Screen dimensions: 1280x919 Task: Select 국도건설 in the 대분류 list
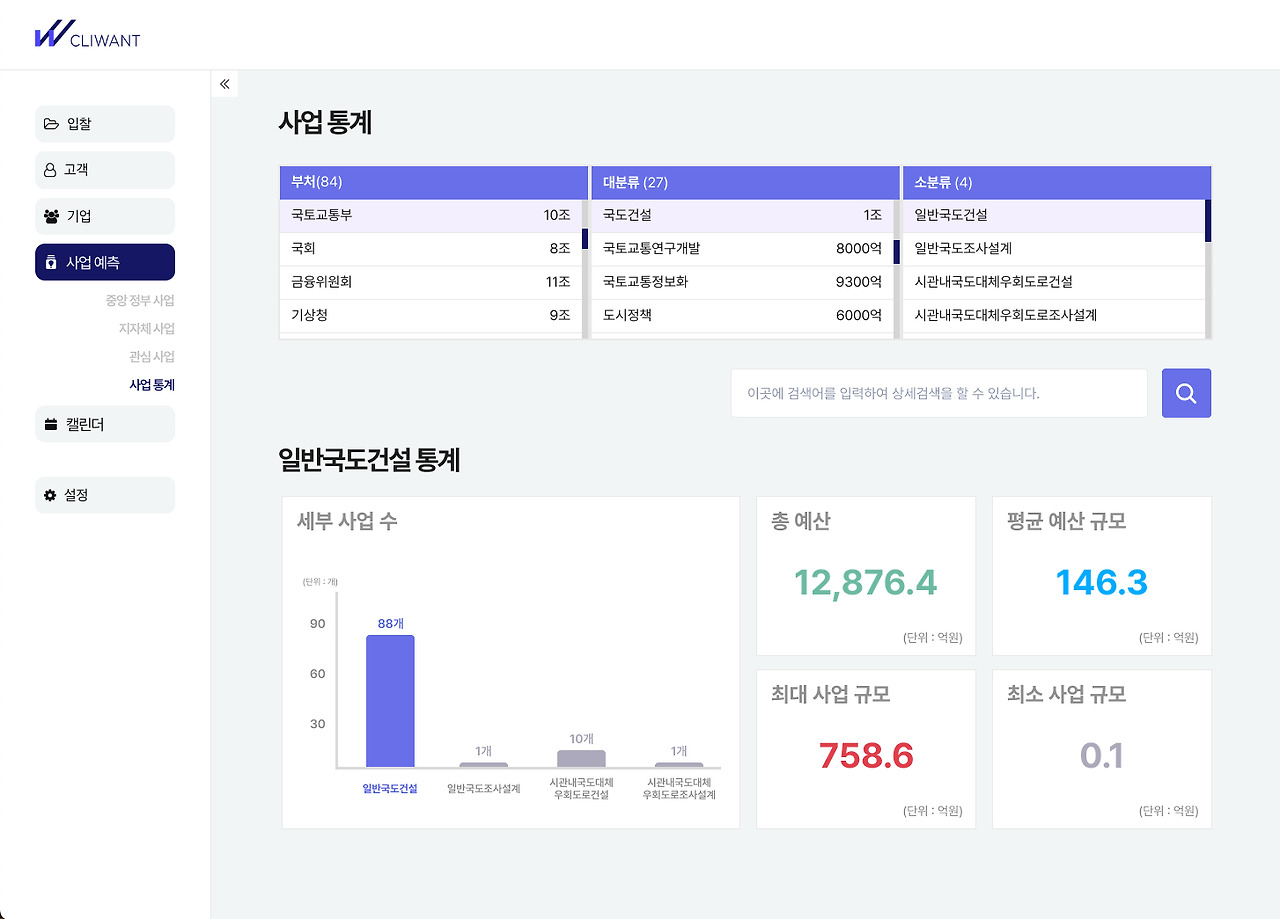coord(742,215)
